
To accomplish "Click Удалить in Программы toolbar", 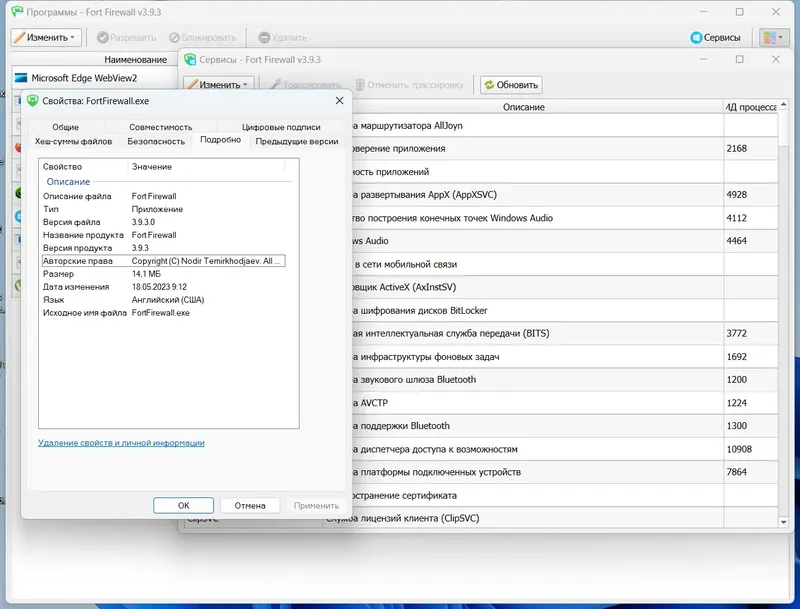I will (282, 37).
